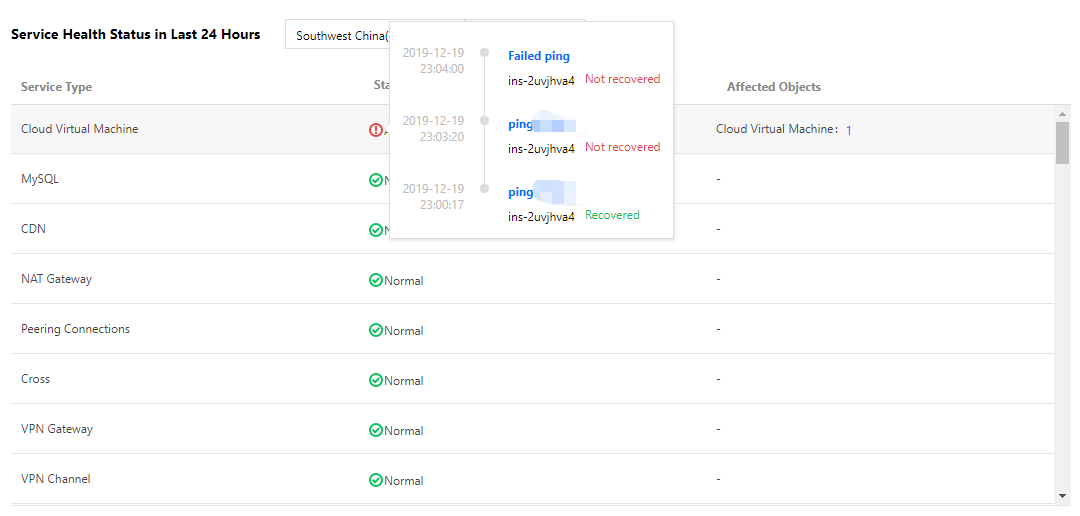The image size is (1080, 516).
Task: Click the red abnormal status icon for Cloud Virtual Machine
Action: (x=376, y=130)
